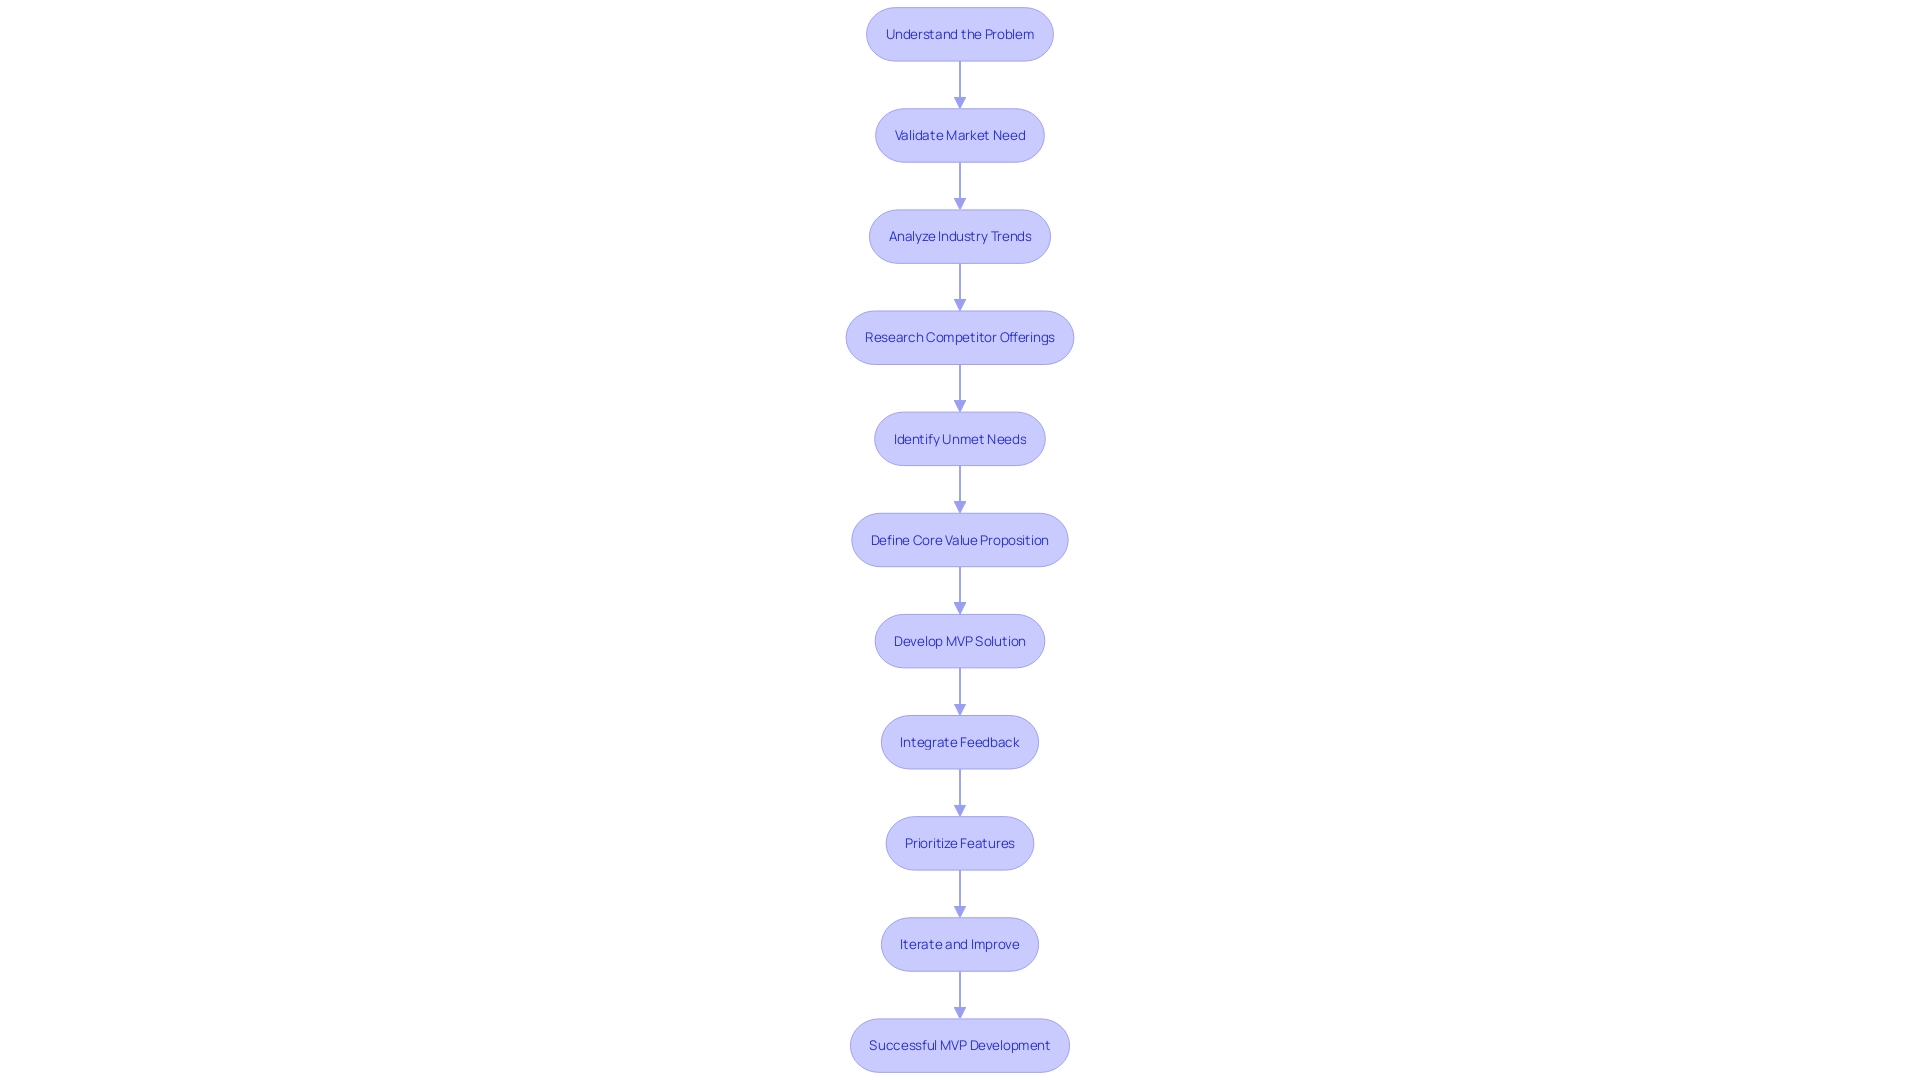Viewport: 1920px width, 1080px height.
Task: Scroll down to view Successful MVP Development node
Action: (x=959, y=1044)
